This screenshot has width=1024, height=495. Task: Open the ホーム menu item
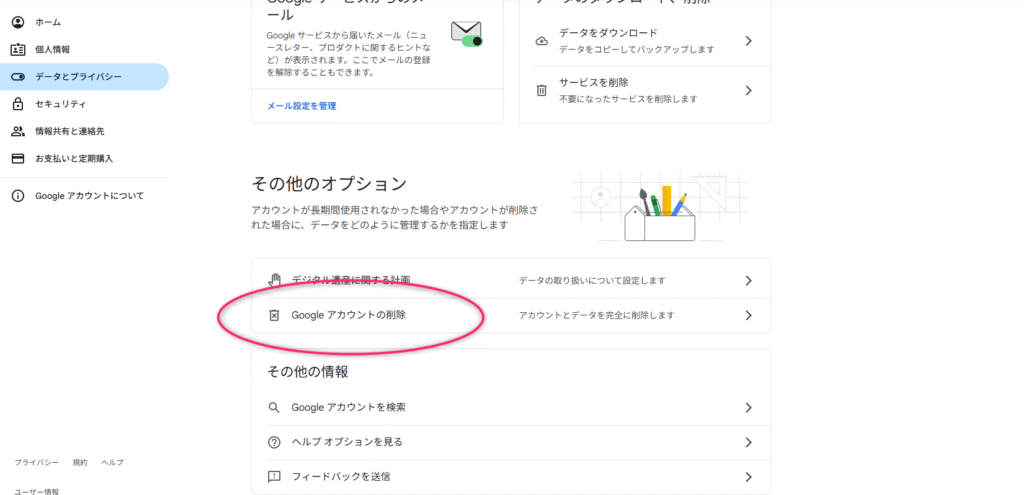coord(84,22)
